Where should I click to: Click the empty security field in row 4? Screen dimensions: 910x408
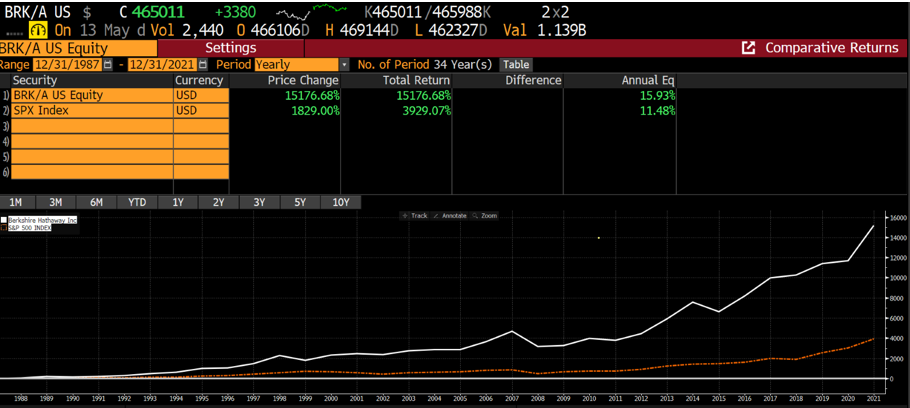(x=92, y=141)
